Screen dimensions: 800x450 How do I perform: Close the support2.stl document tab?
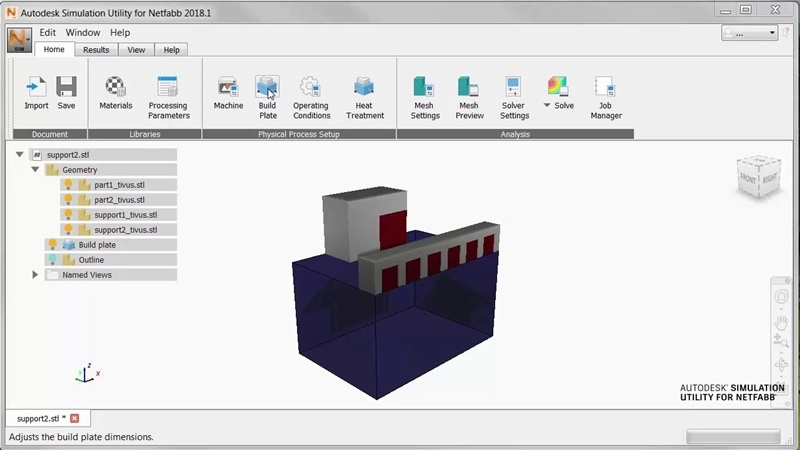74,418
